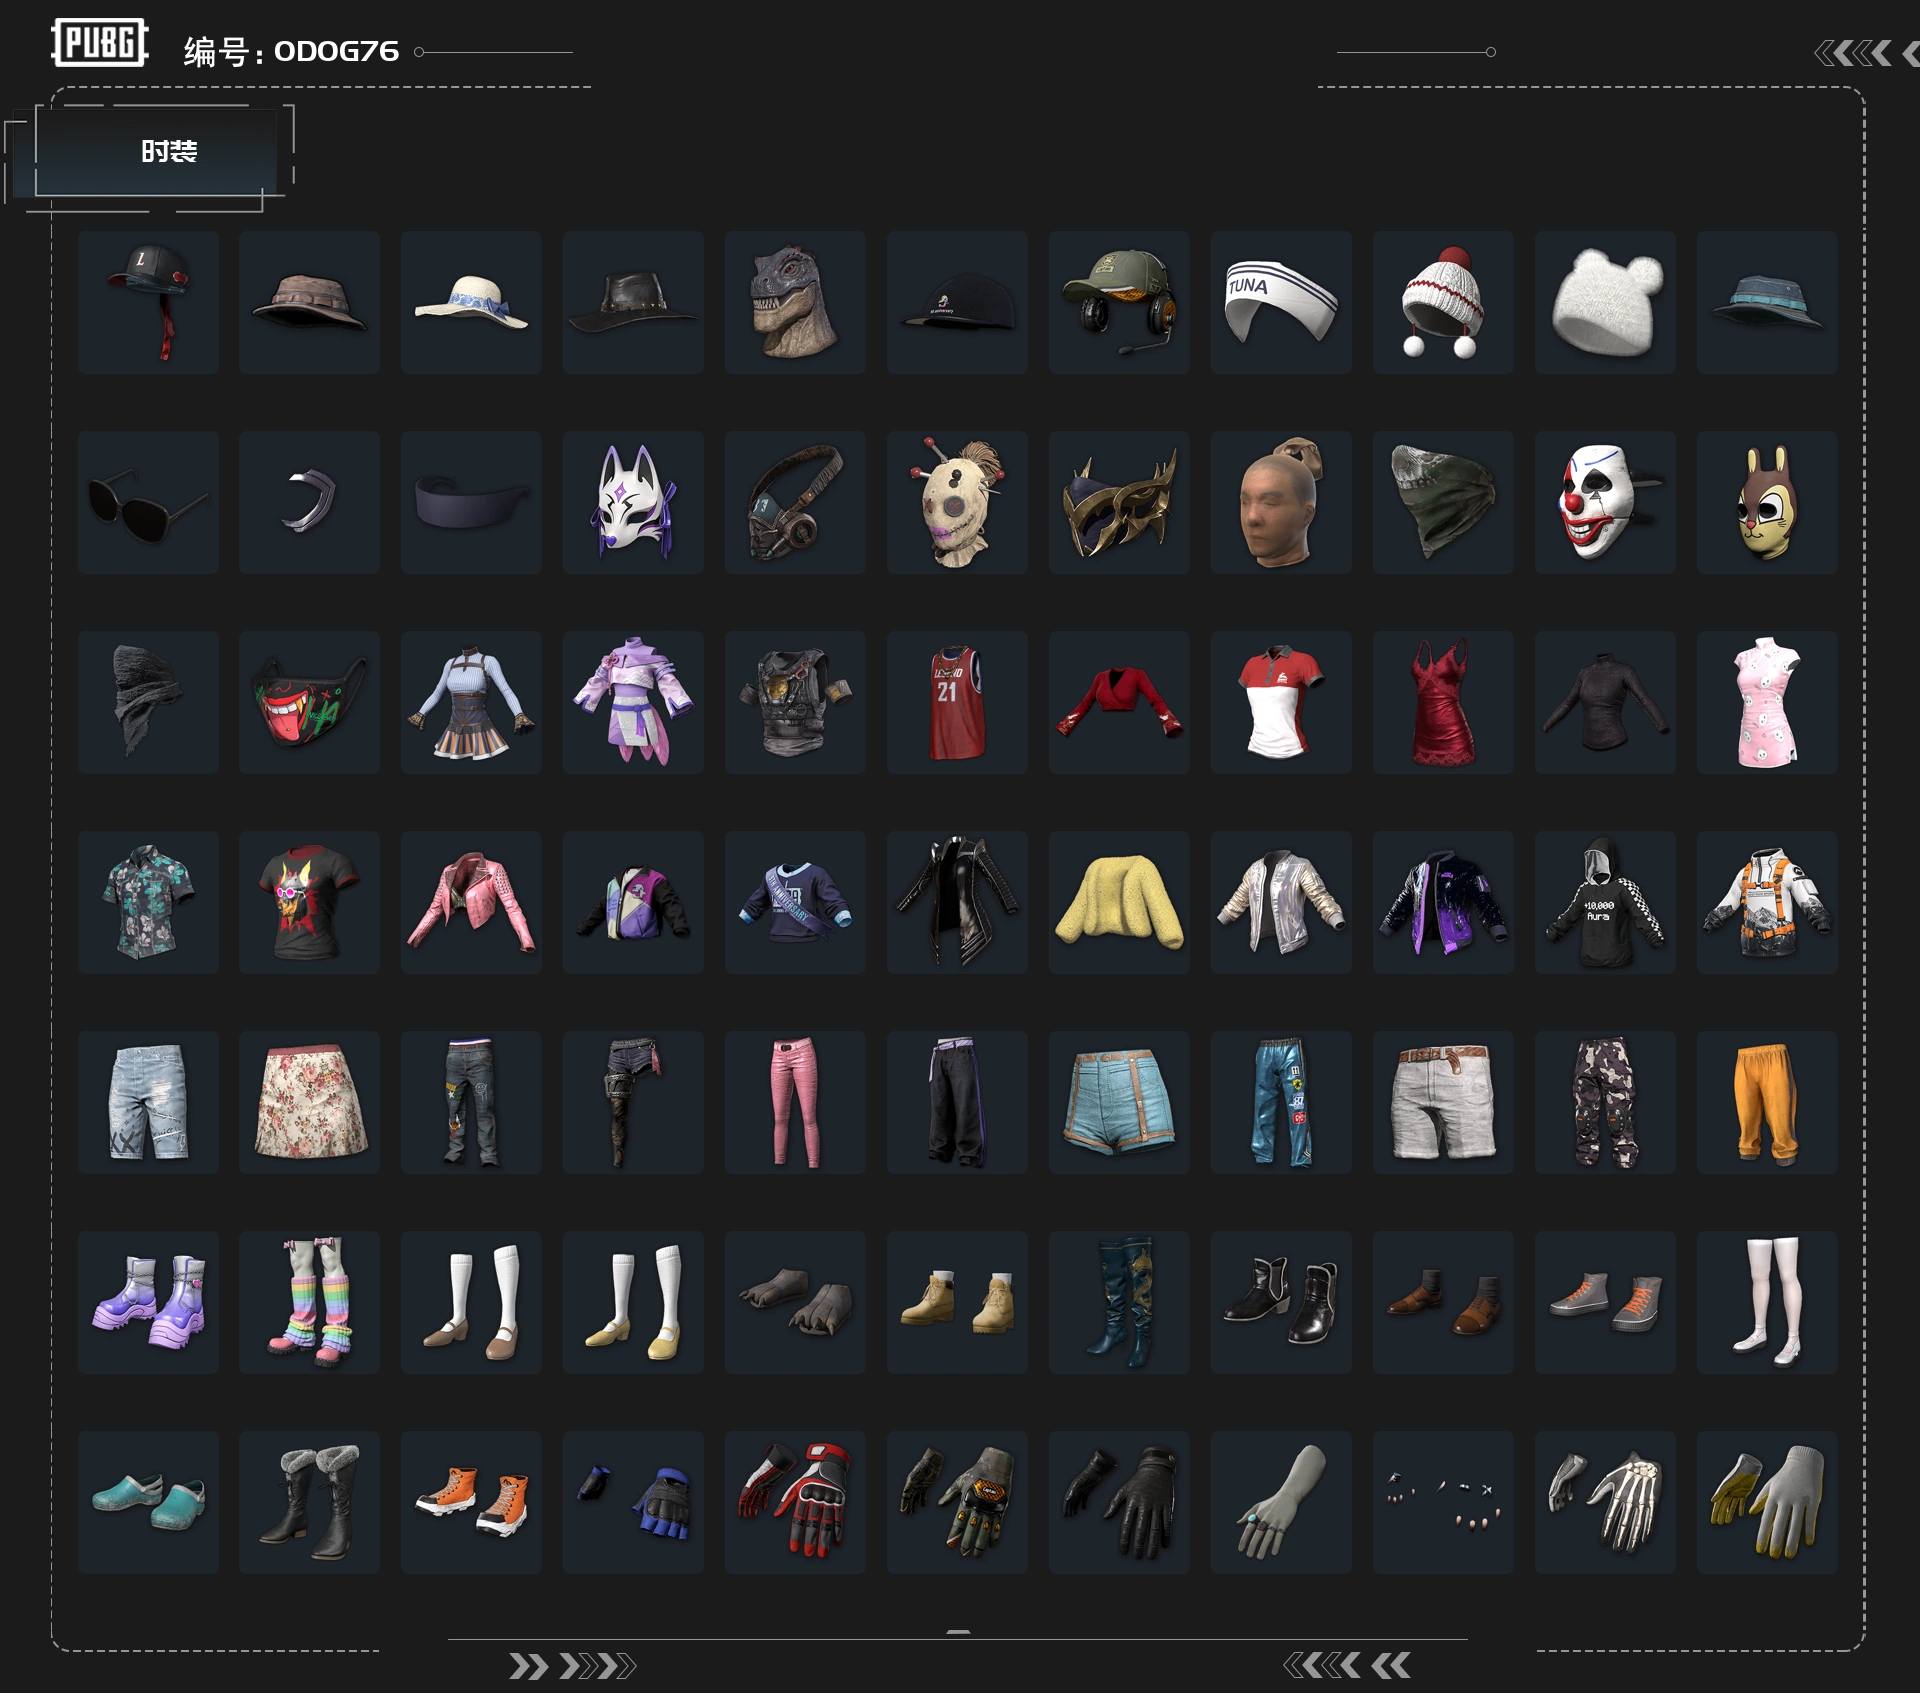The image size is (1920, 1693).
Task: Select the armored tactical vest
Action: click(x=795, y=702)
